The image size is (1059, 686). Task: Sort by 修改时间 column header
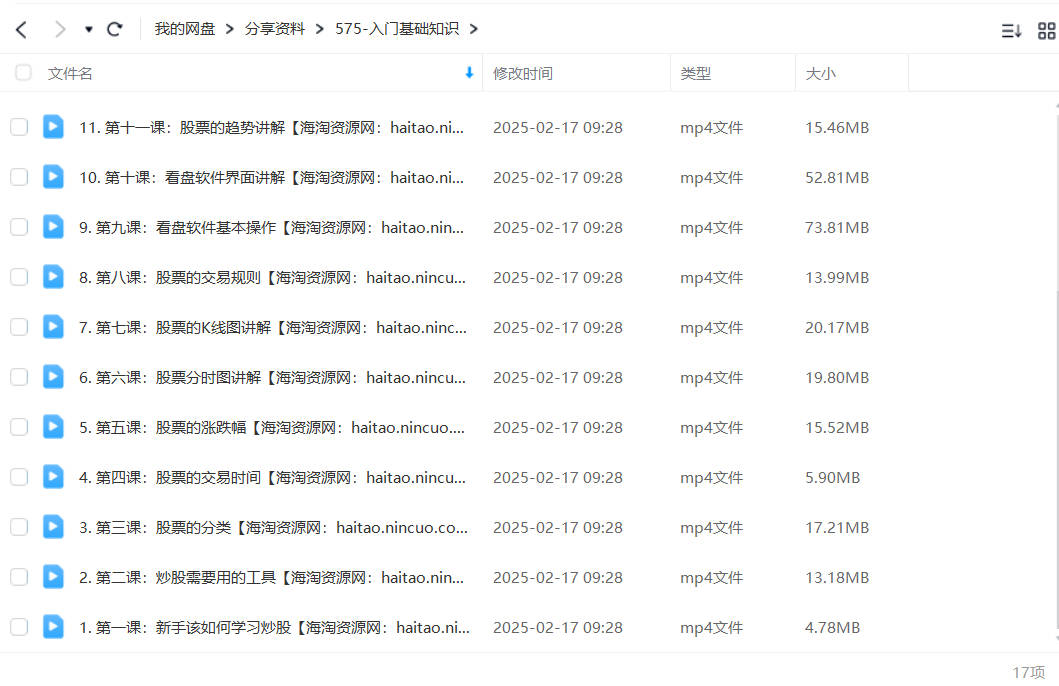[523, 74]
